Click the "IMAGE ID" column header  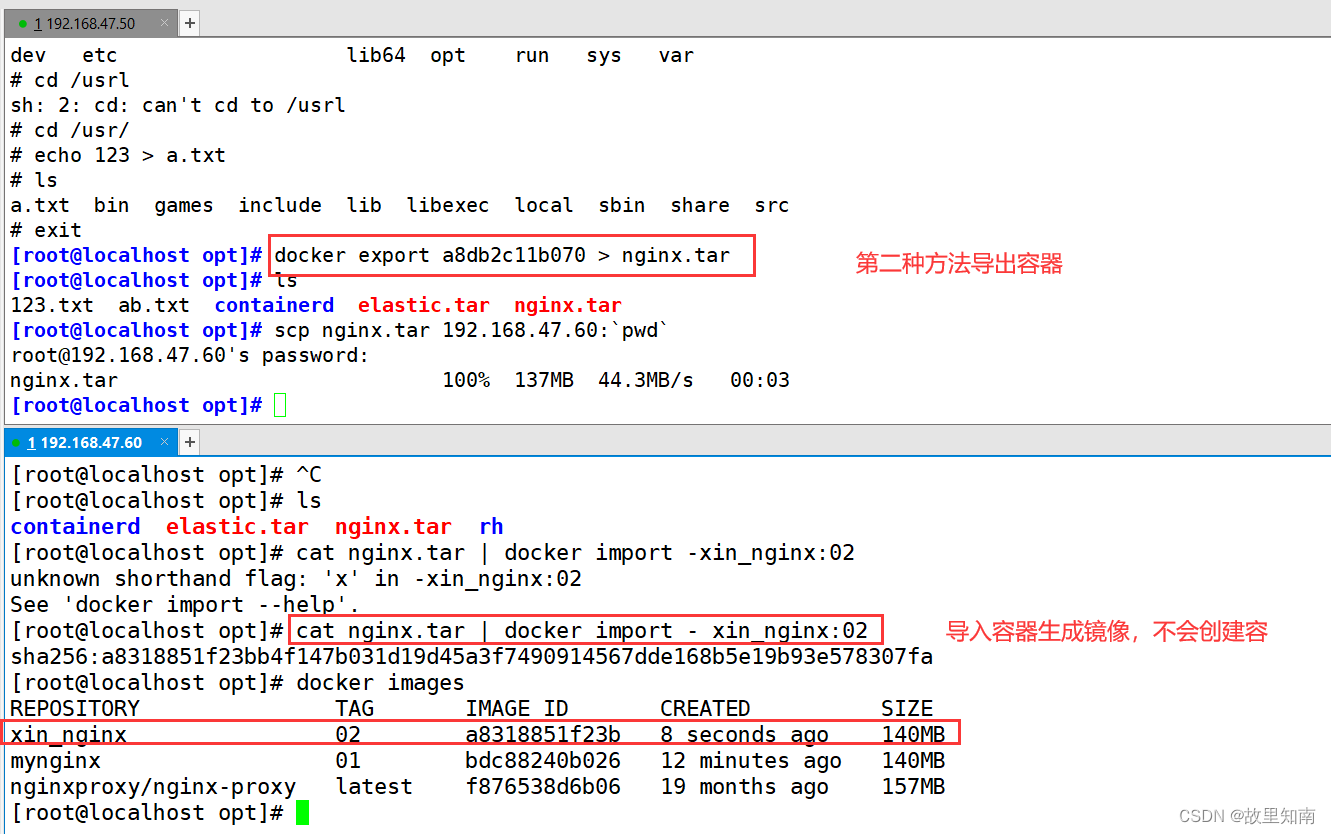[517, 708]
